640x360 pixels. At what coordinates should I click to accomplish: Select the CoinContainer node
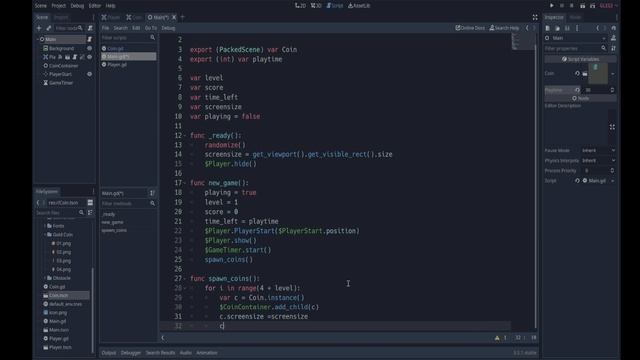63,66
